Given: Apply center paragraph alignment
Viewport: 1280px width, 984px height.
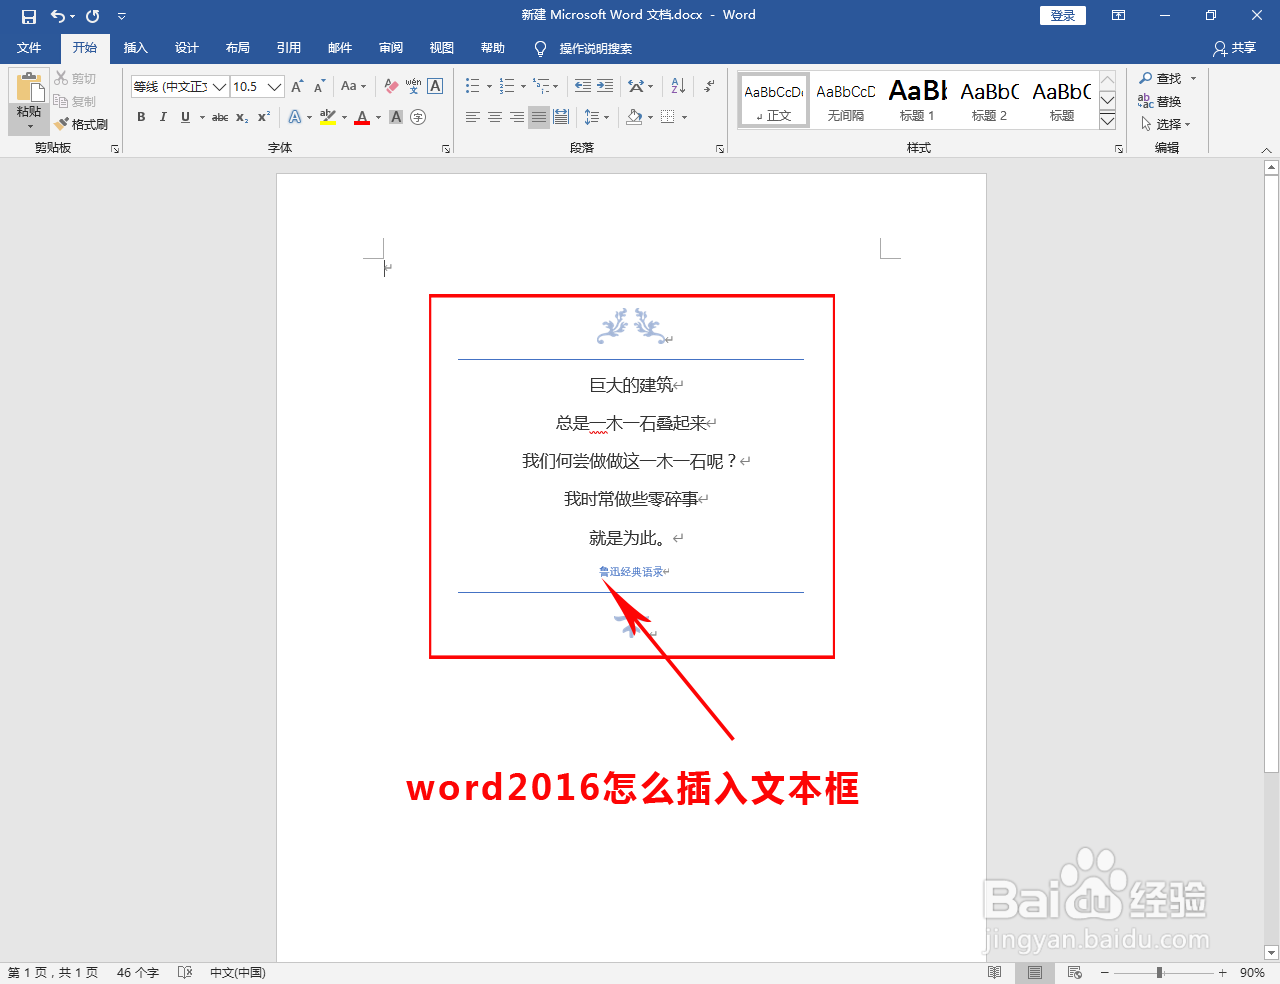Looking at the screenshot, I should click(494, 117).
